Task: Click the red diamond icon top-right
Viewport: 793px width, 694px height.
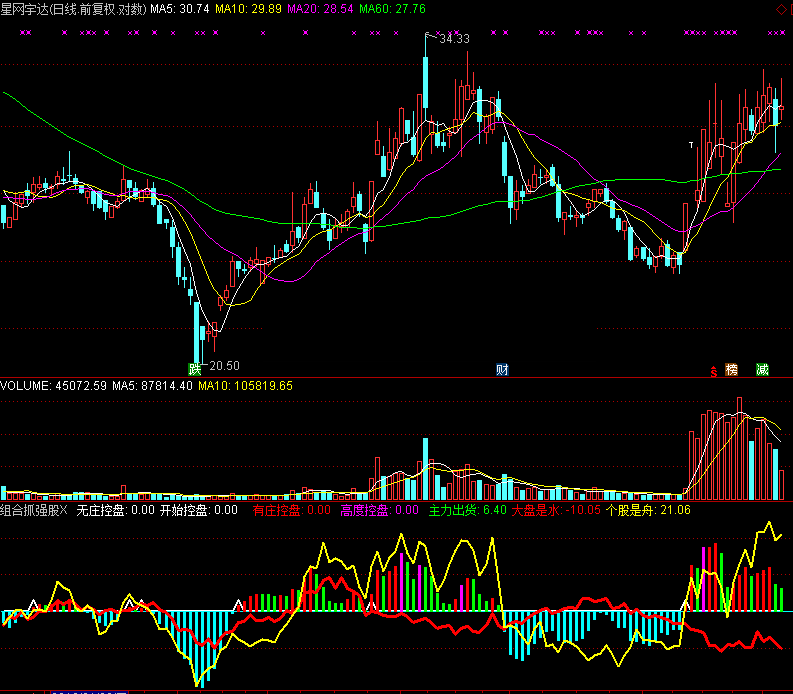Action: pyautogui.click(x=783, y=8)
